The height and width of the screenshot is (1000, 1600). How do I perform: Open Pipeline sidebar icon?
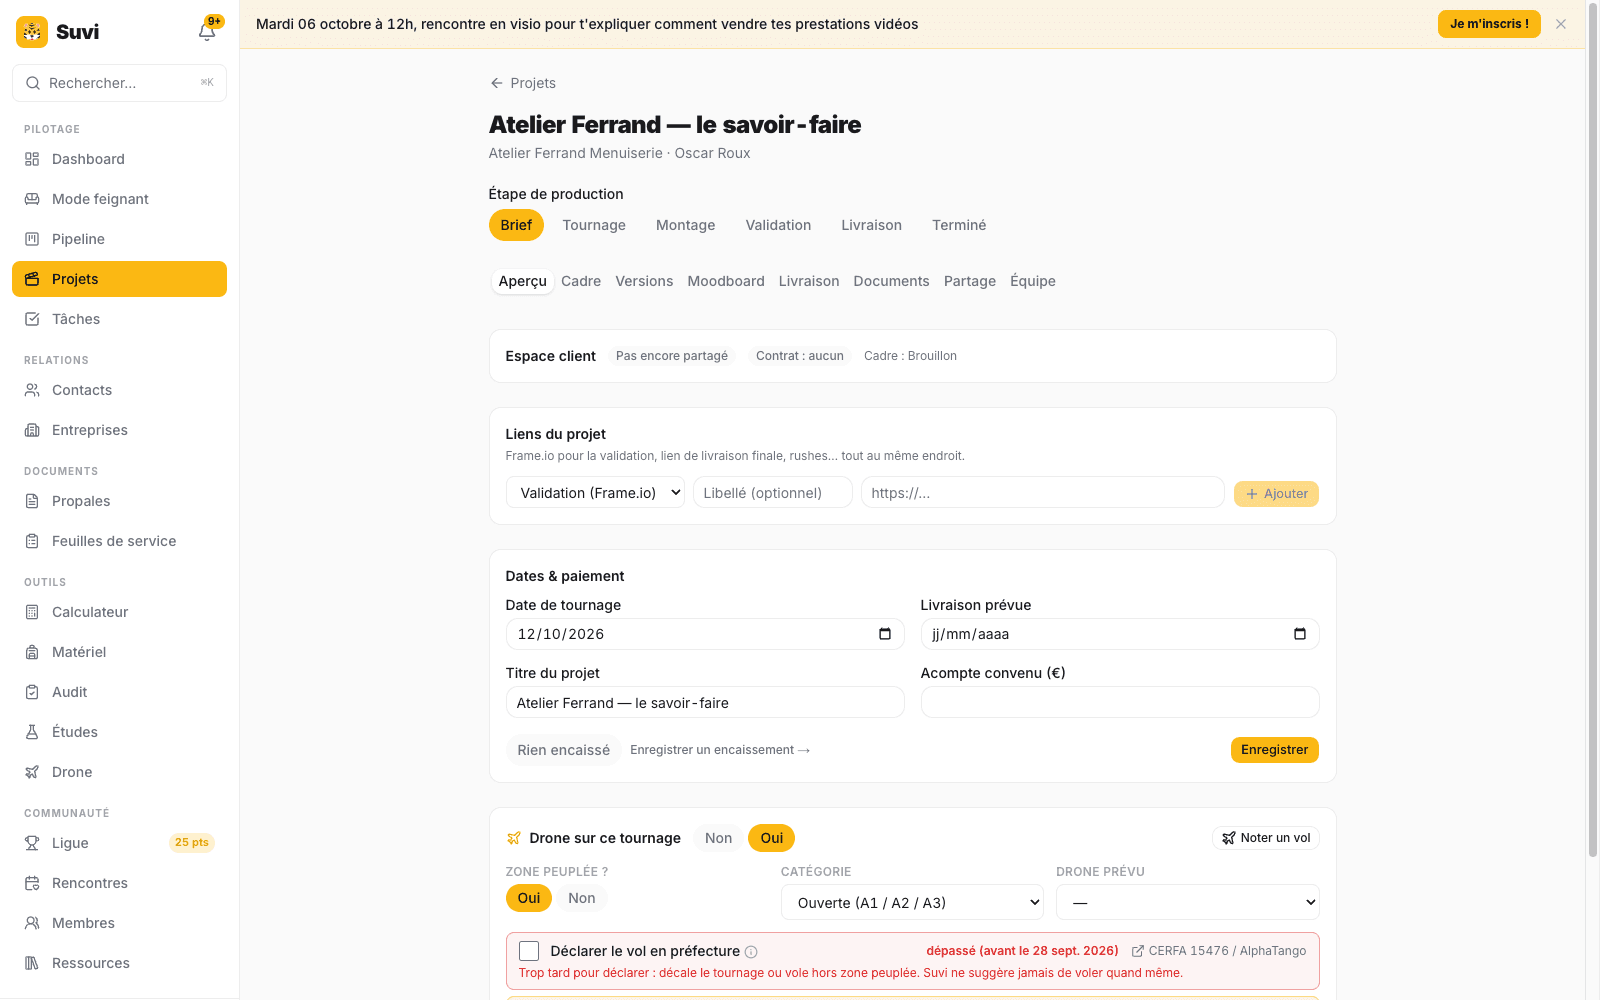(x=32, y=239)
